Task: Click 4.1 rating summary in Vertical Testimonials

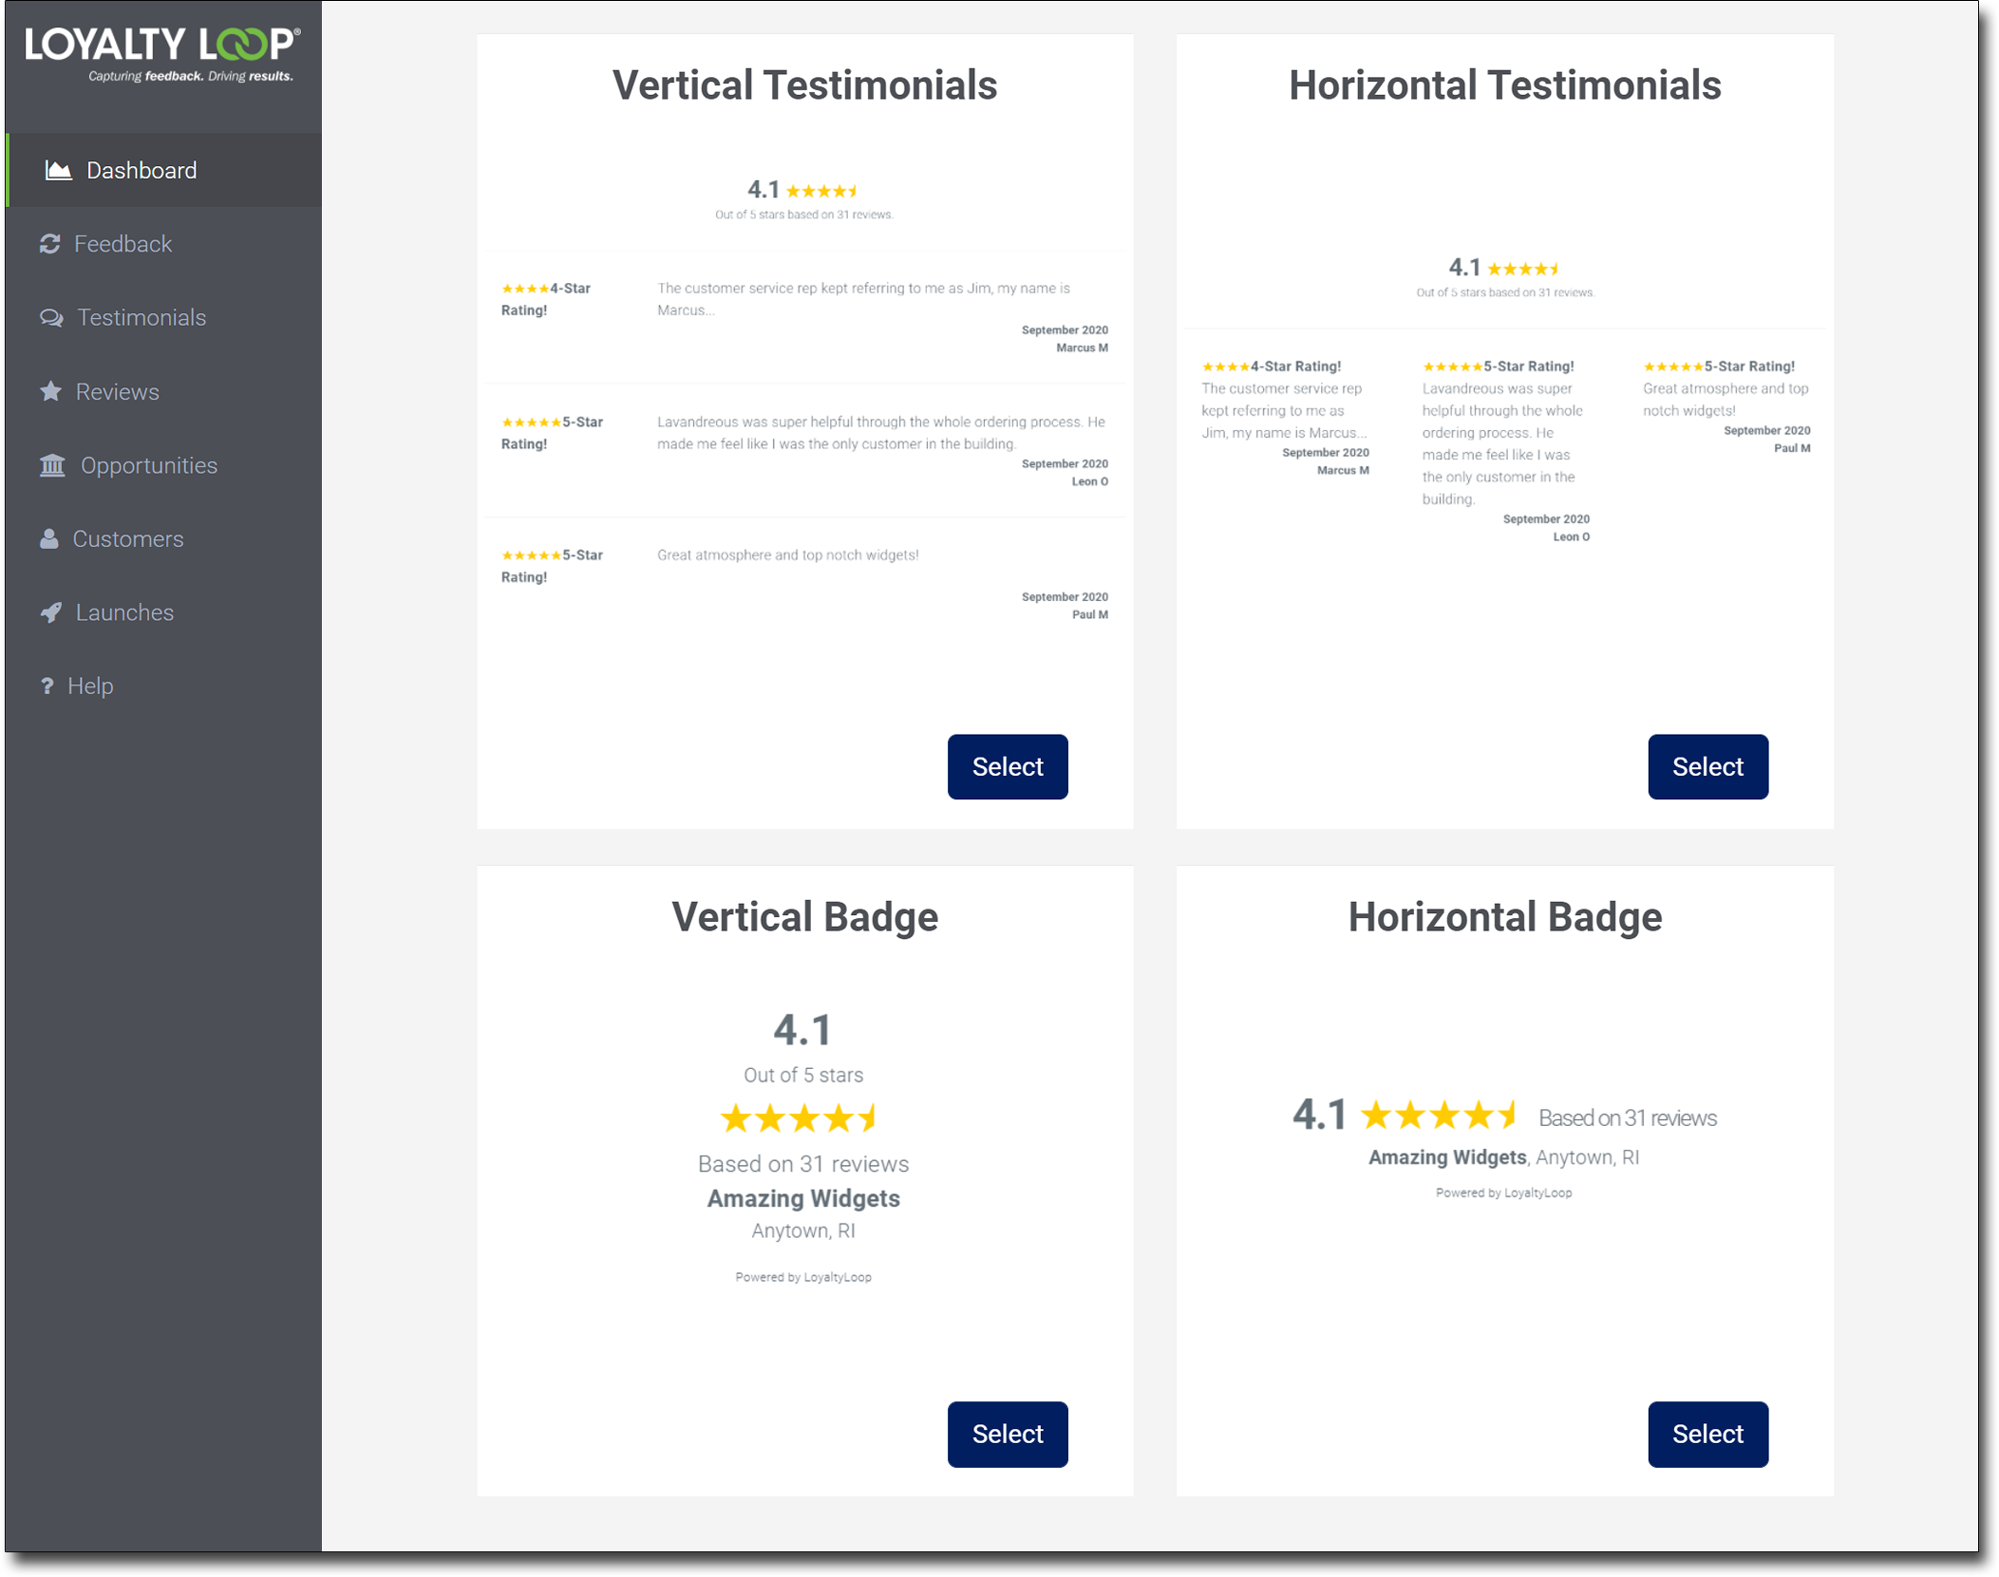Action: click(803, 199)
